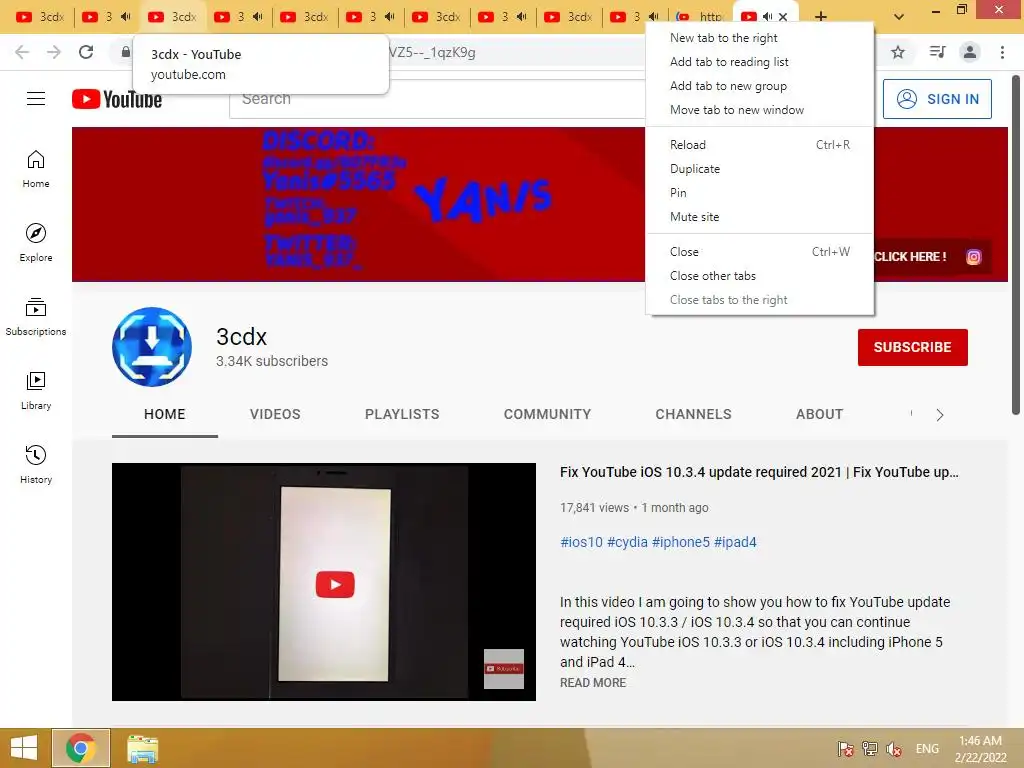This screenshot has width=1024, height=768.
Task: Open the Action Center flag tray icon
Action: click(x=846, y=749)
